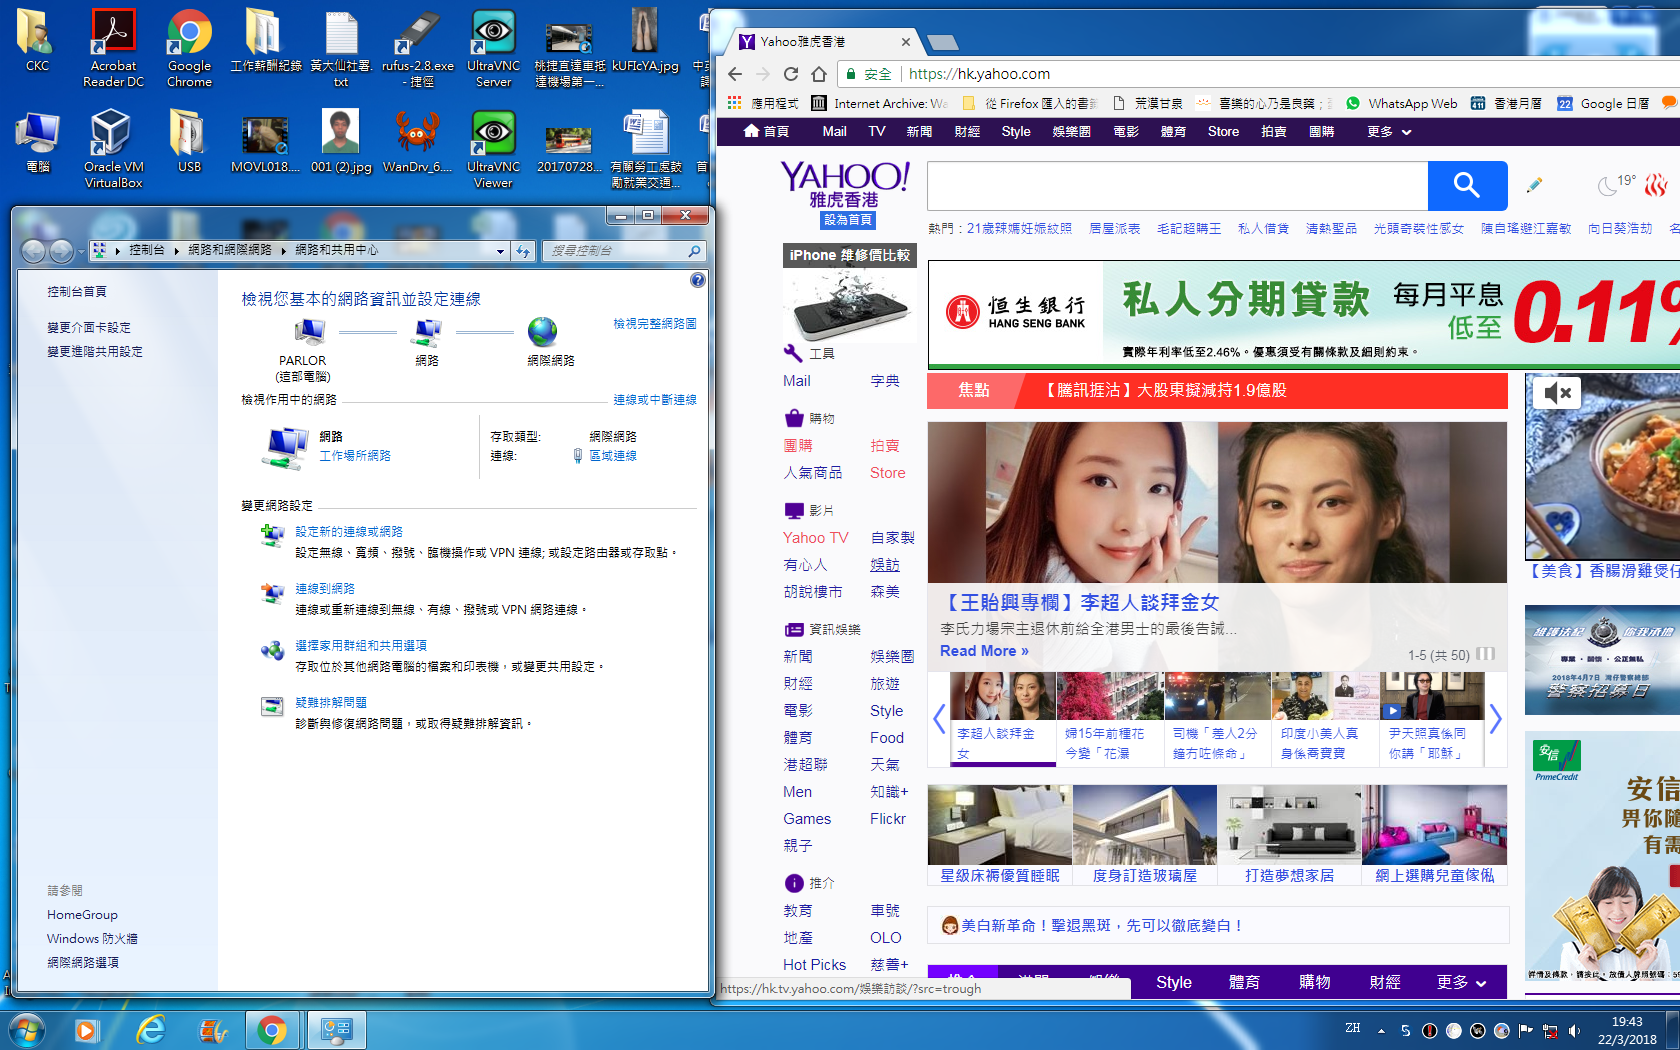Image resolution: width=1680 pixels, height=1050 pixels.
Task: Open Acrobat Reader DC desktop icon
Action: pos(113,47)
